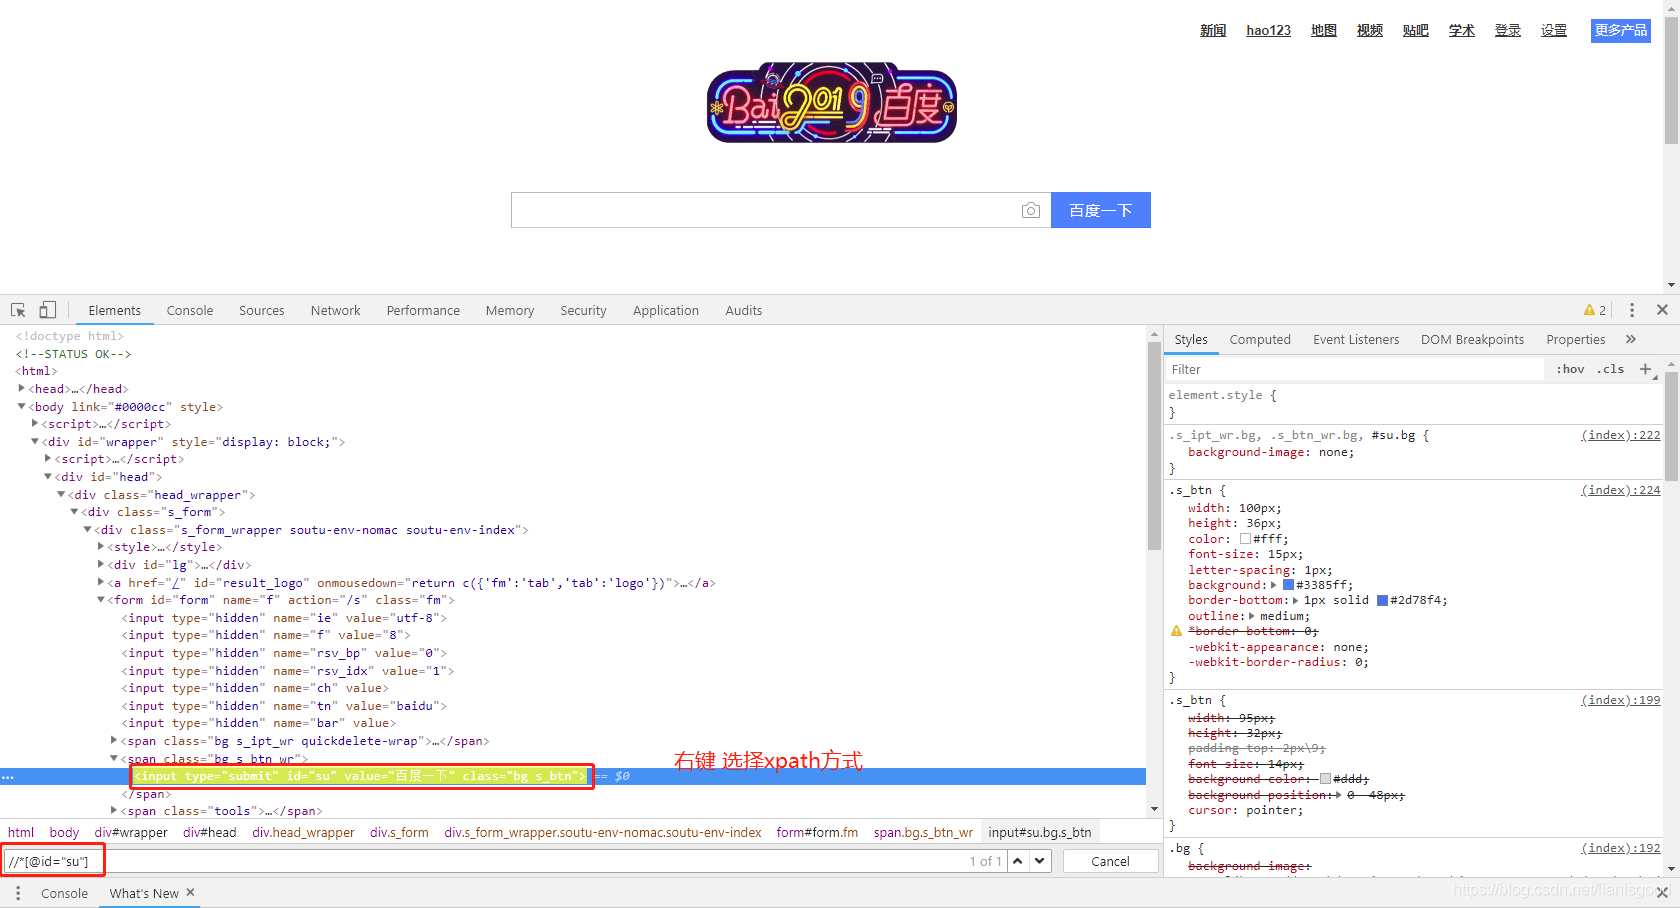The image size is (1680, 908).
Task: Open the hao123 link
Action: click(1268, 30)
